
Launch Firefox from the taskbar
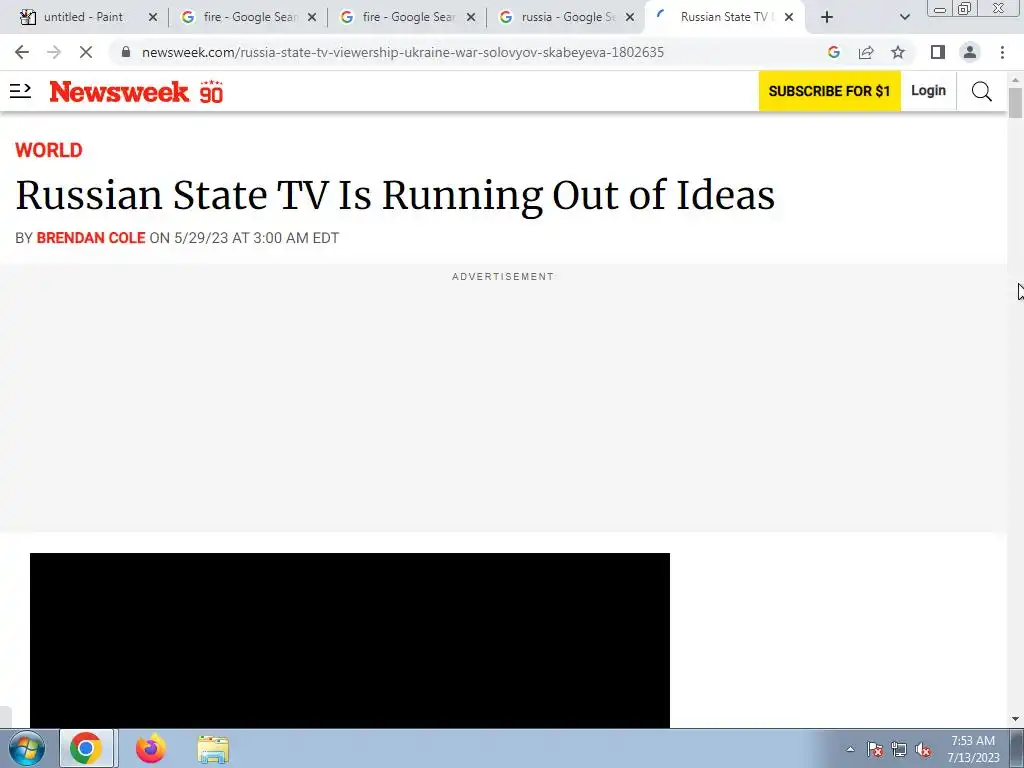pyautogui.click(x=150, y=748)
